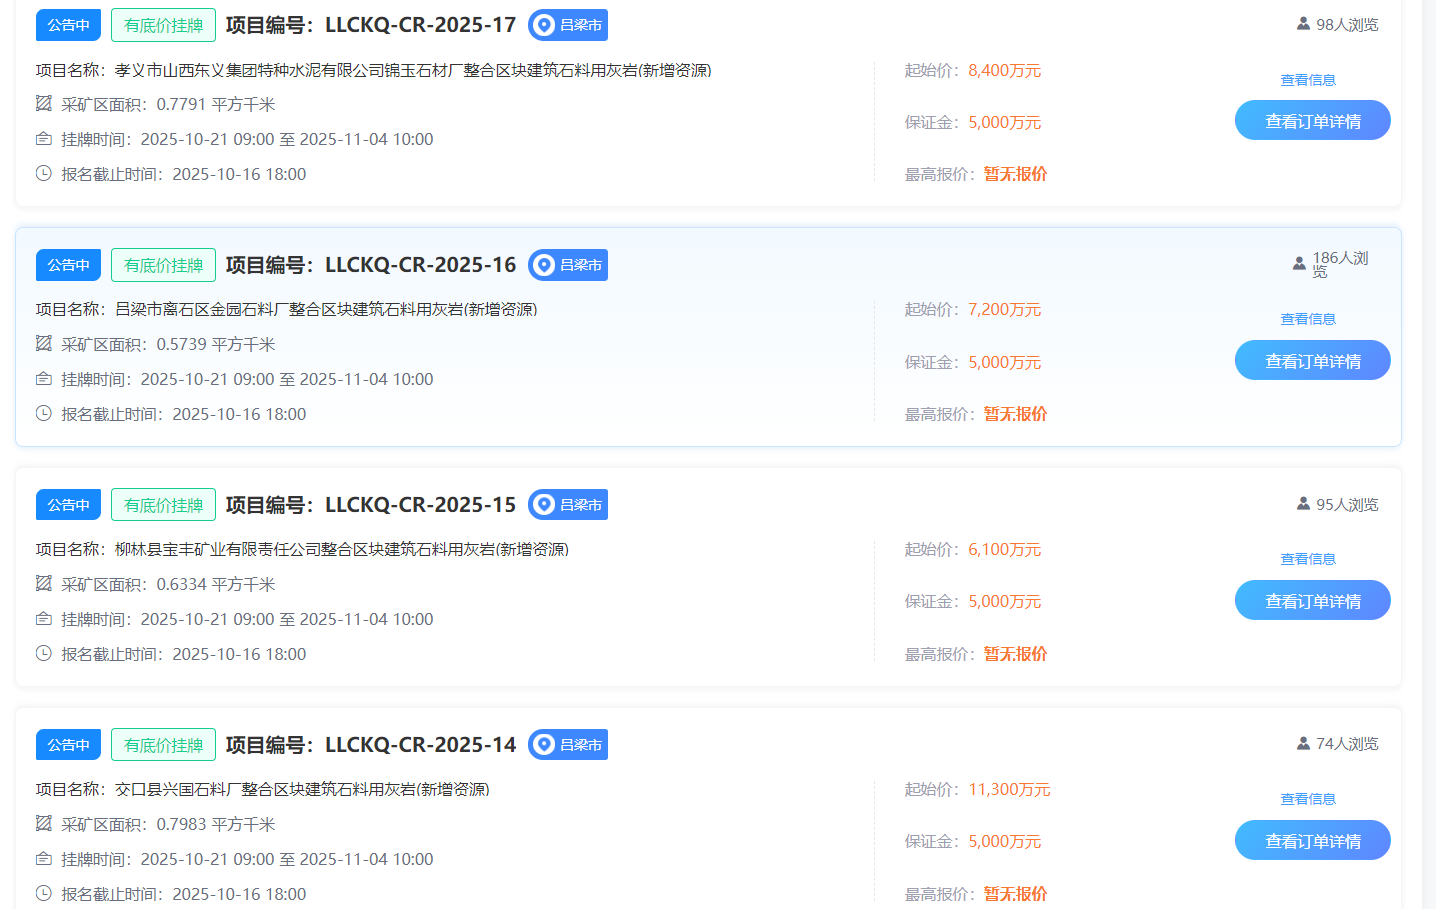The width and height of the screenshot is (1436, 909).
Task: Open 查看订单详情 for project LLCKQ-CR-2025-14
Action: click(1312, 841)
